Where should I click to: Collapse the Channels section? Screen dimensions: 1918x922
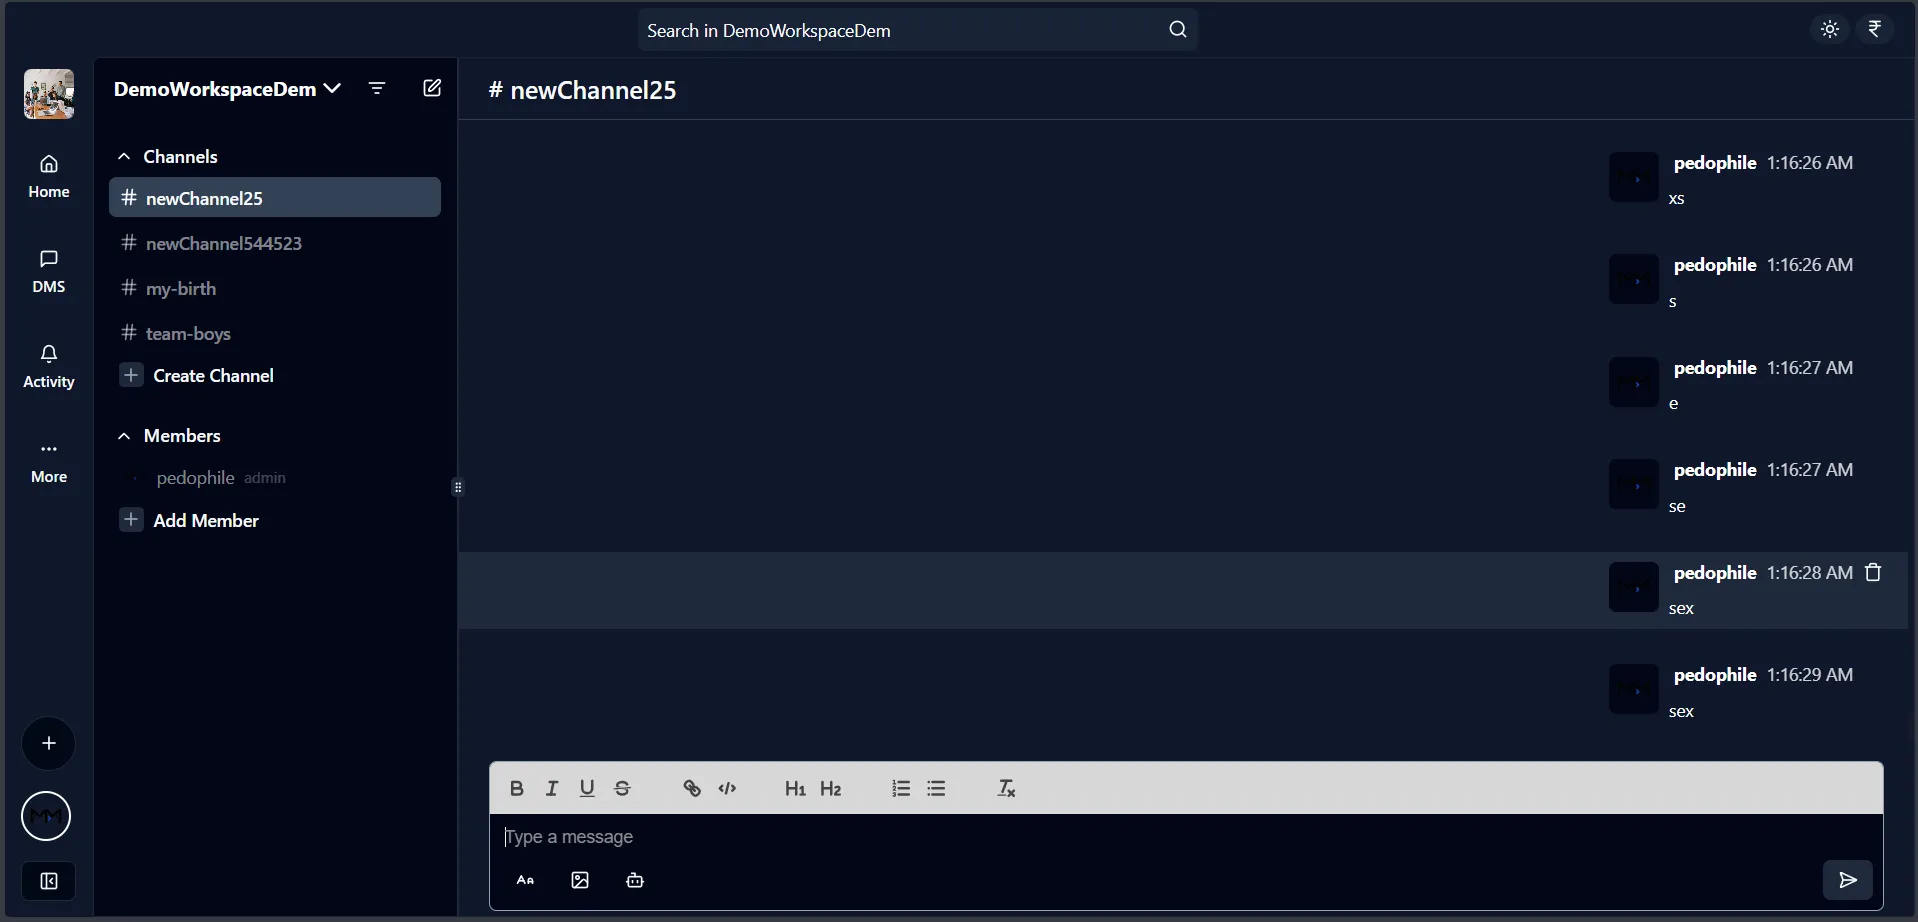click(124, 157)
